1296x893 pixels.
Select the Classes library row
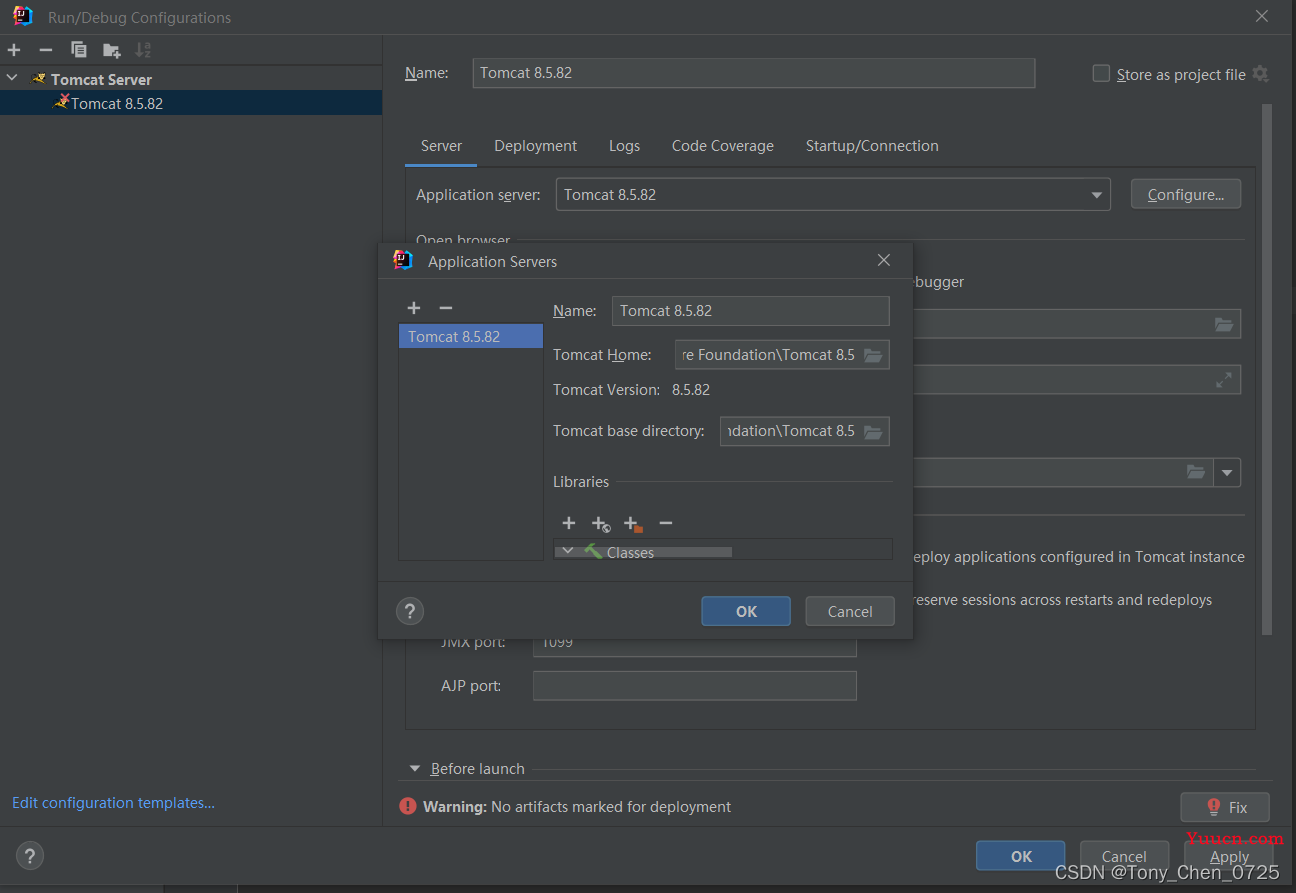[722, 551]
